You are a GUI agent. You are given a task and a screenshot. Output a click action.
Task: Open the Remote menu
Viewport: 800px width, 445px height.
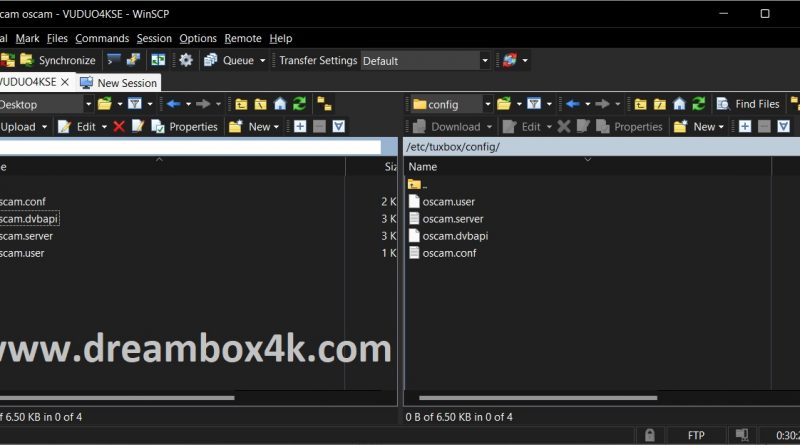tap(243, 38)
